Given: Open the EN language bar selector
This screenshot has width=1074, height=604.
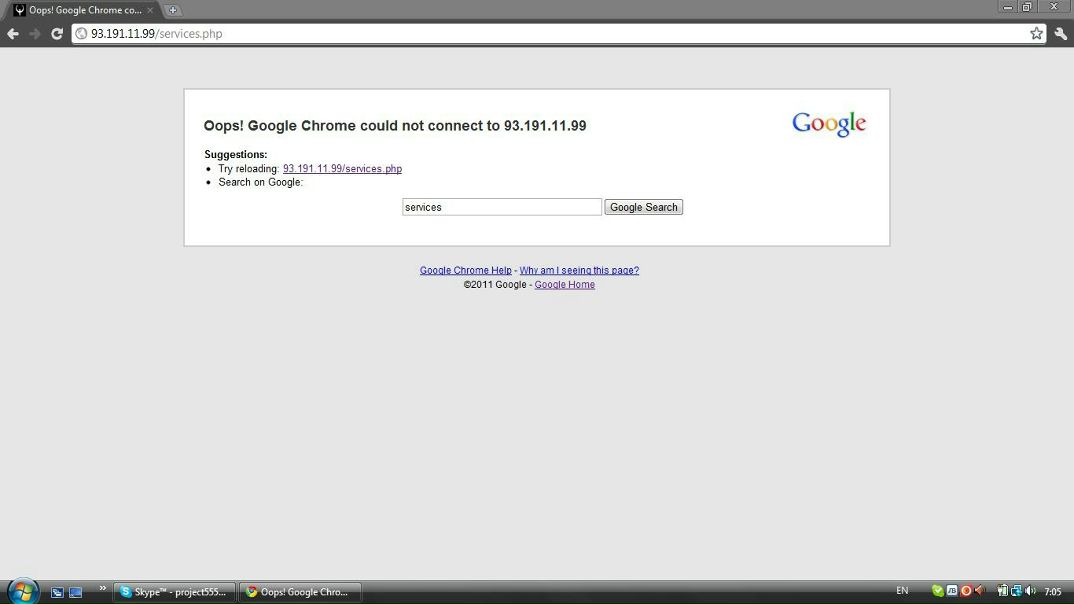Looking at the screenshot, I should coord(902,591).
